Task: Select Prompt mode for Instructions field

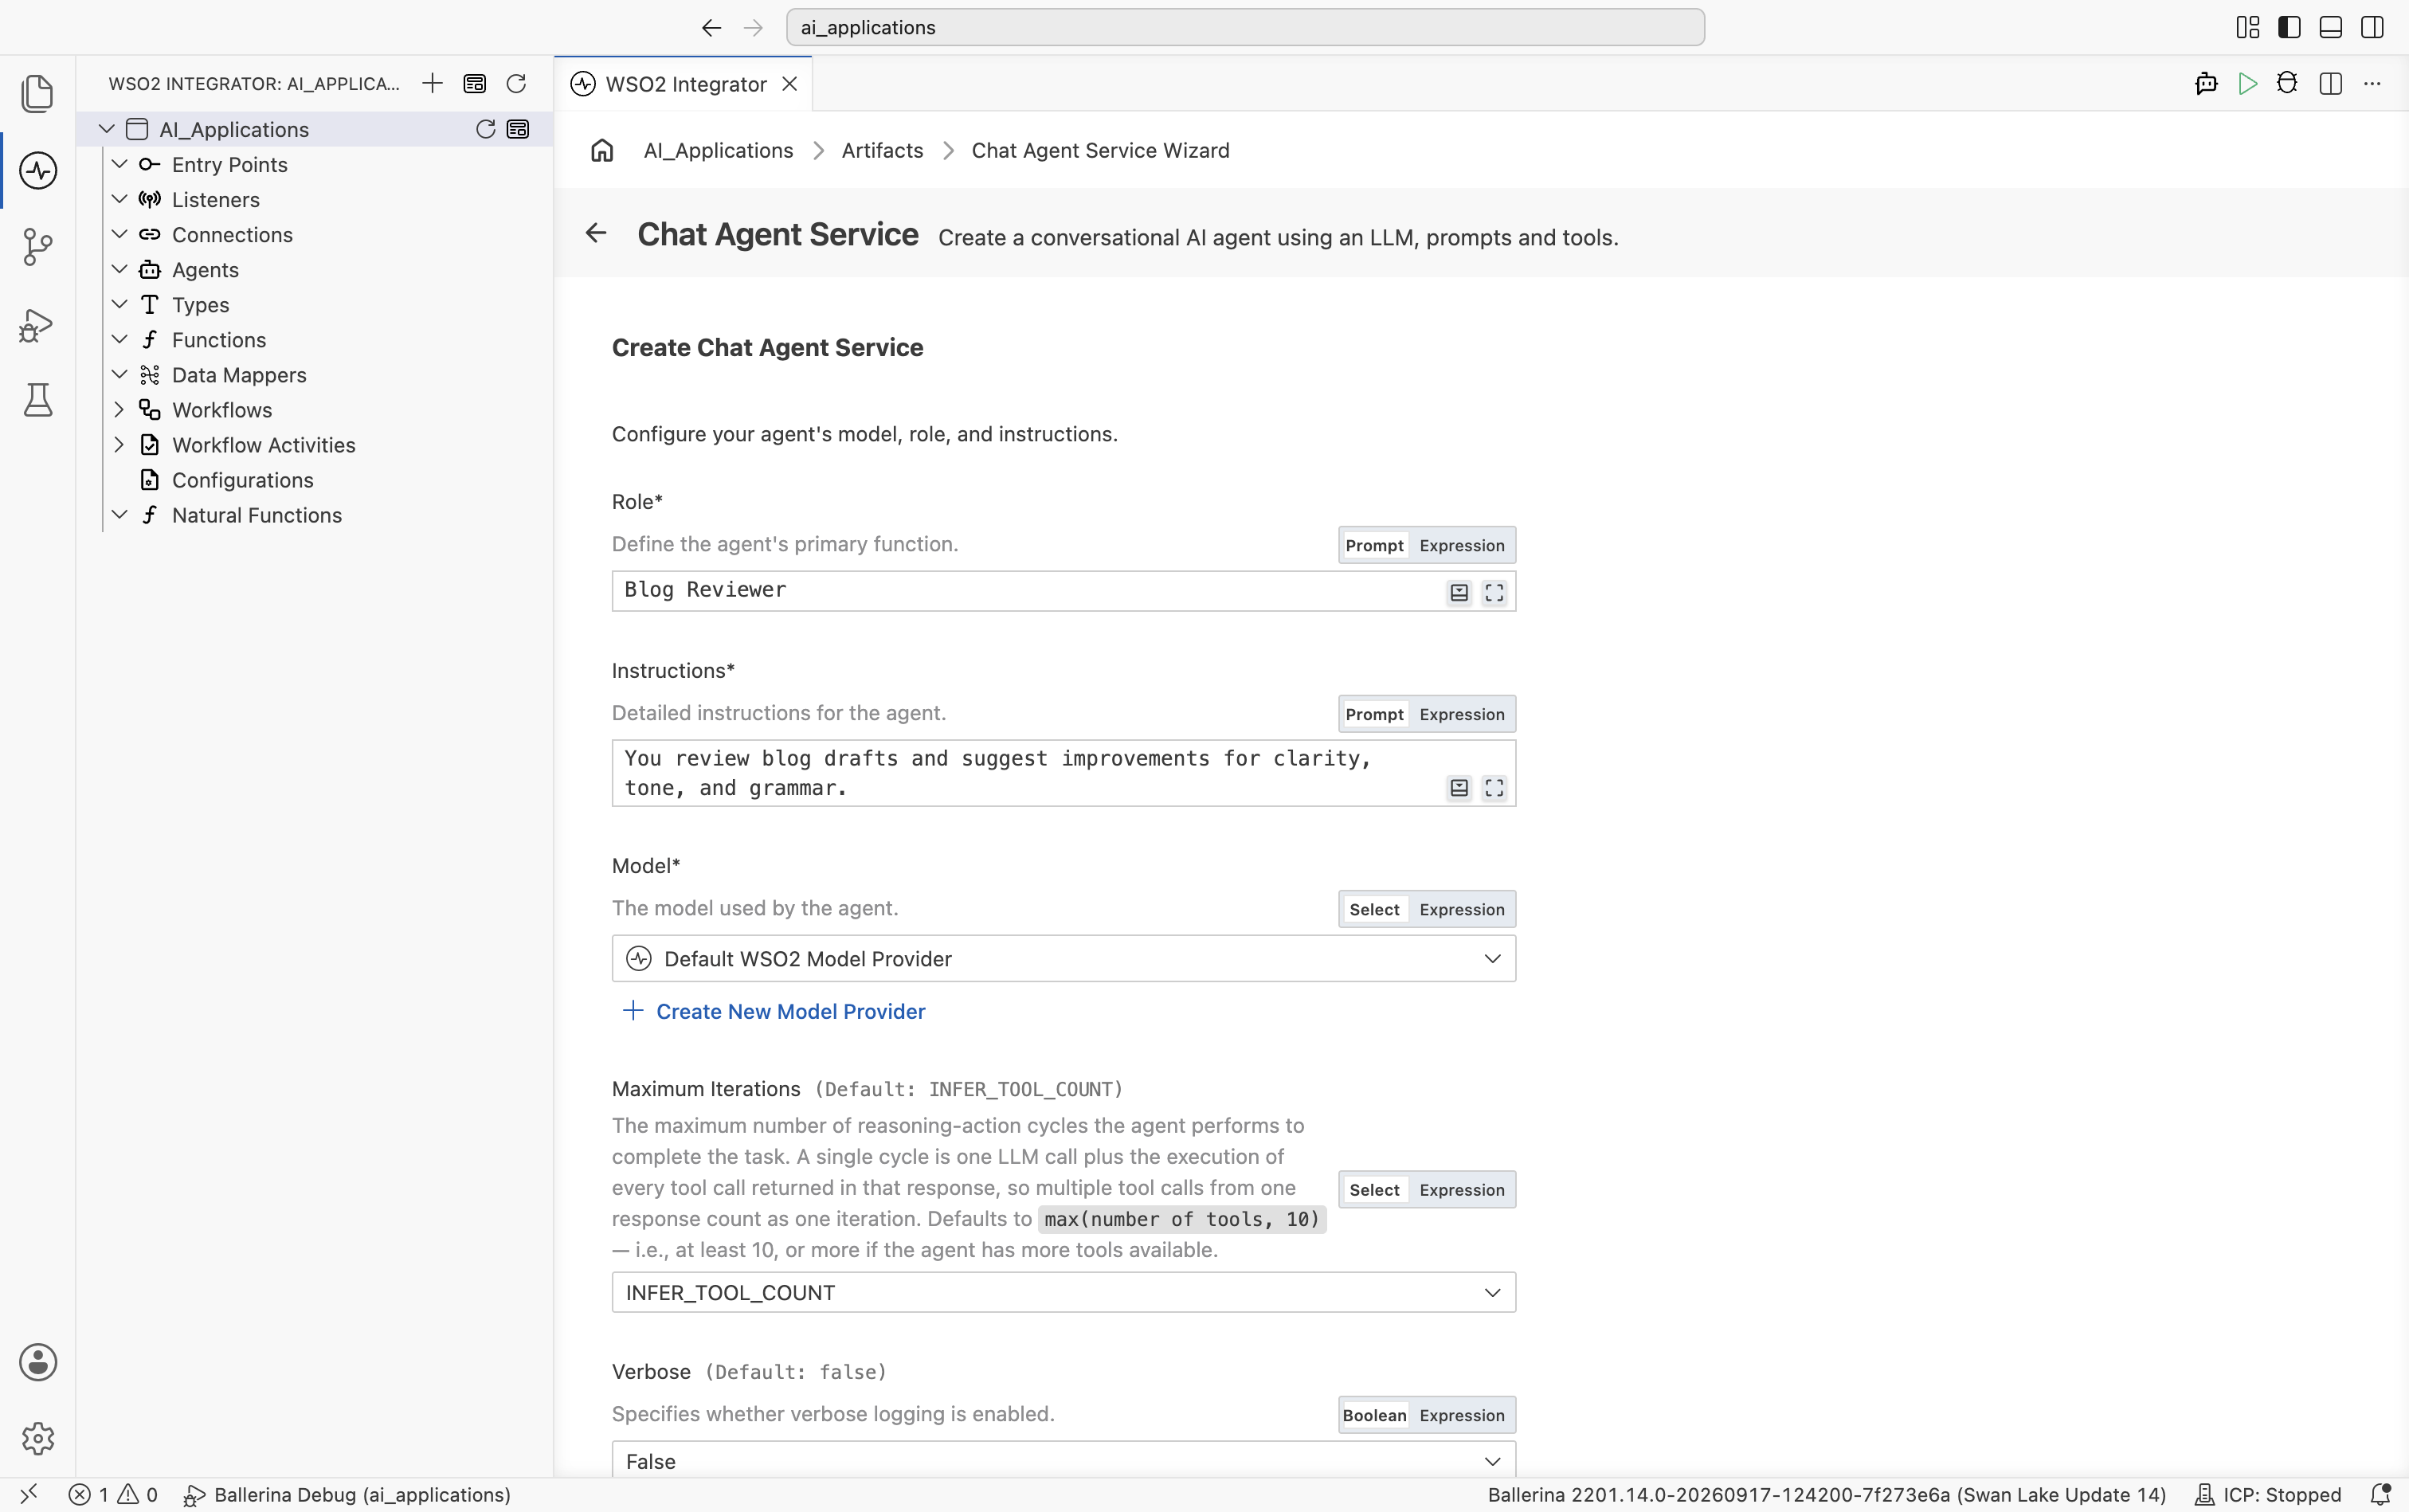Action: point(1374,714)
